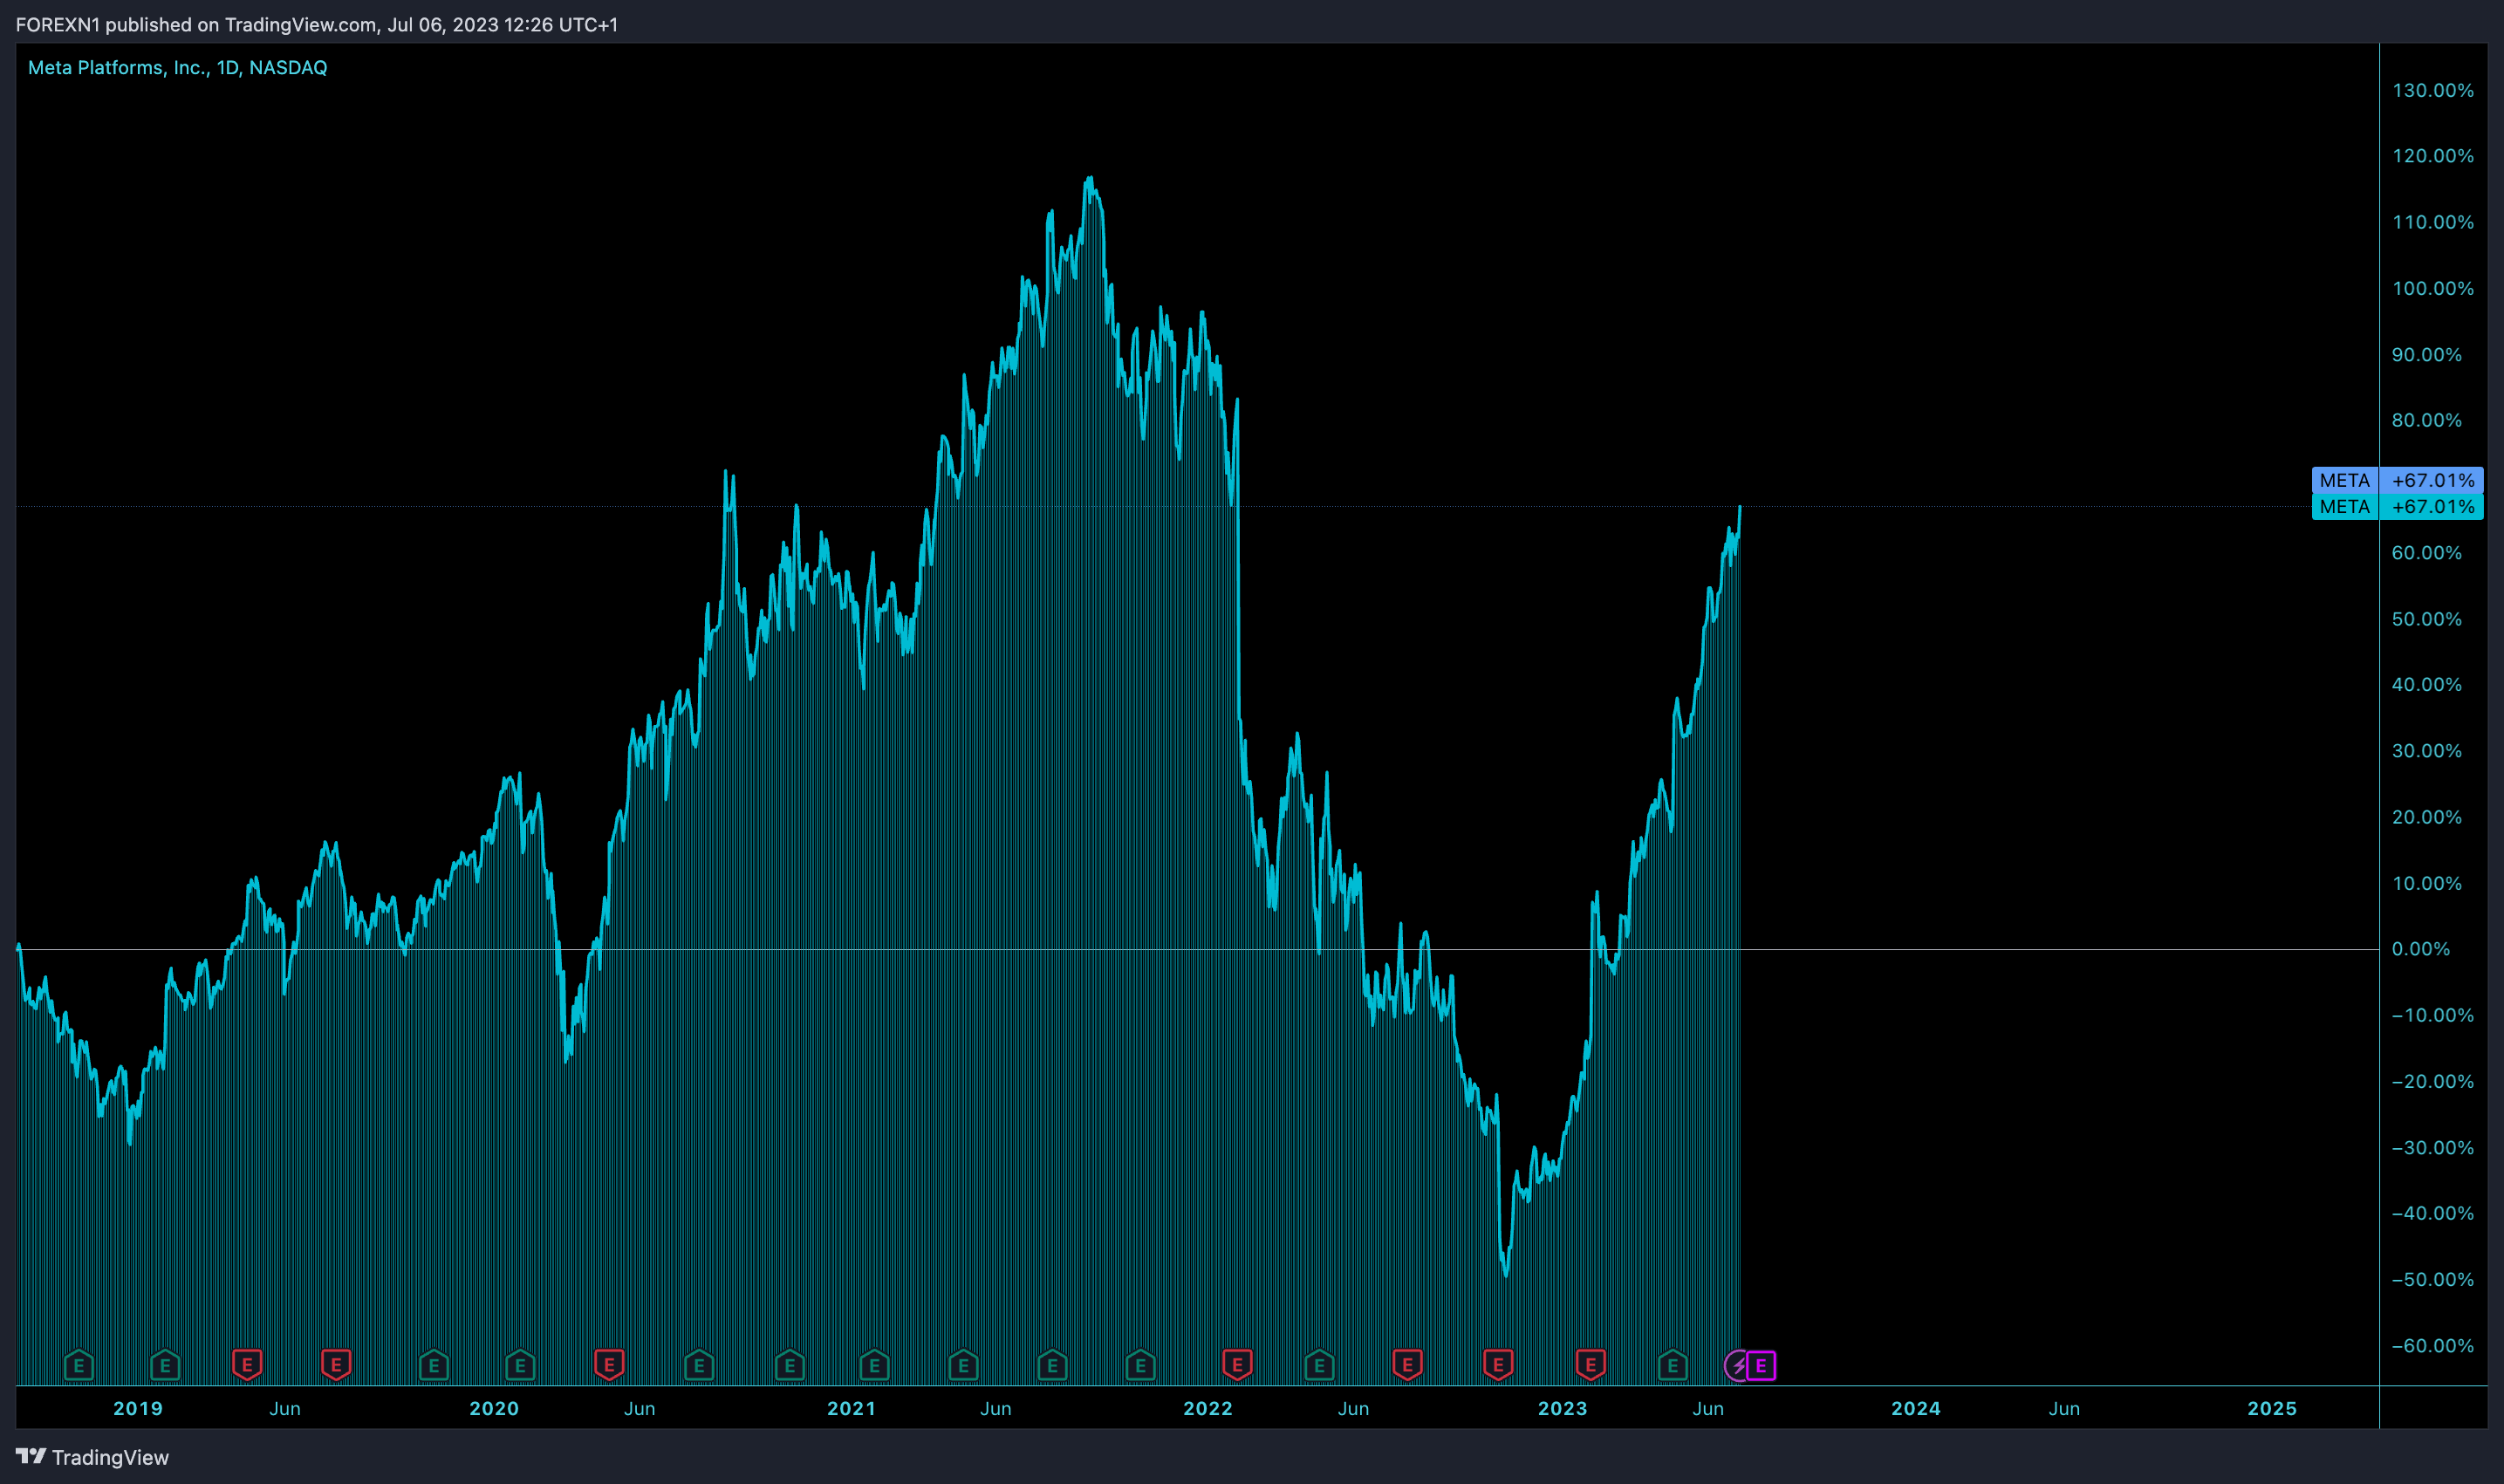The height and width of the screenshot is (1484, 2504).
Task: Click the FOREXN1 published header text
Action: pyautogui.click(x=316, y=24)
